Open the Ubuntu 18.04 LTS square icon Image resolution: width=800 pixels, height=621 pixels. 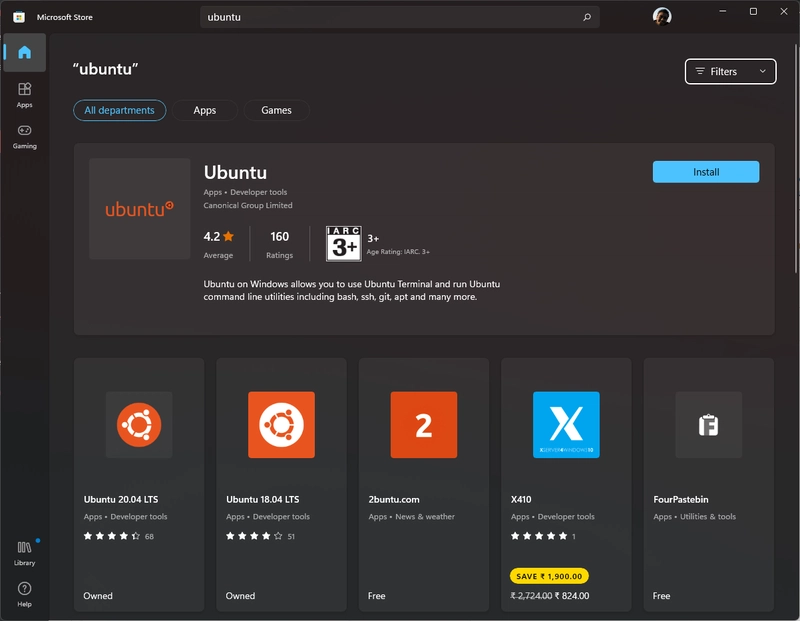pyautogui.click(x=281, y=425)
